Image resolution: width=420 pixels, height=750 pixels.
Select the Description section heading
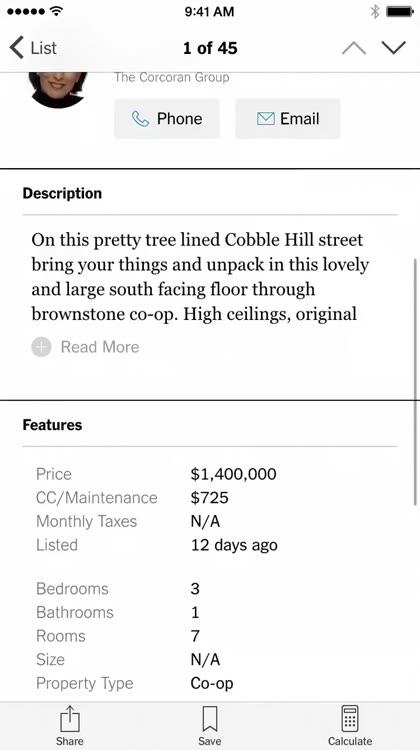point(62,193)
